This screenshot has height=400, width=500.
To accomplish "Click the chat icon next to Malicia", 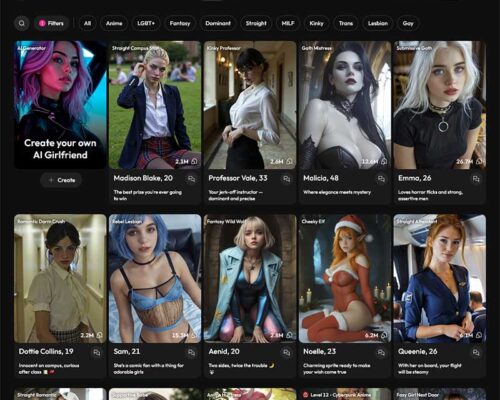I will click(381, 179).
